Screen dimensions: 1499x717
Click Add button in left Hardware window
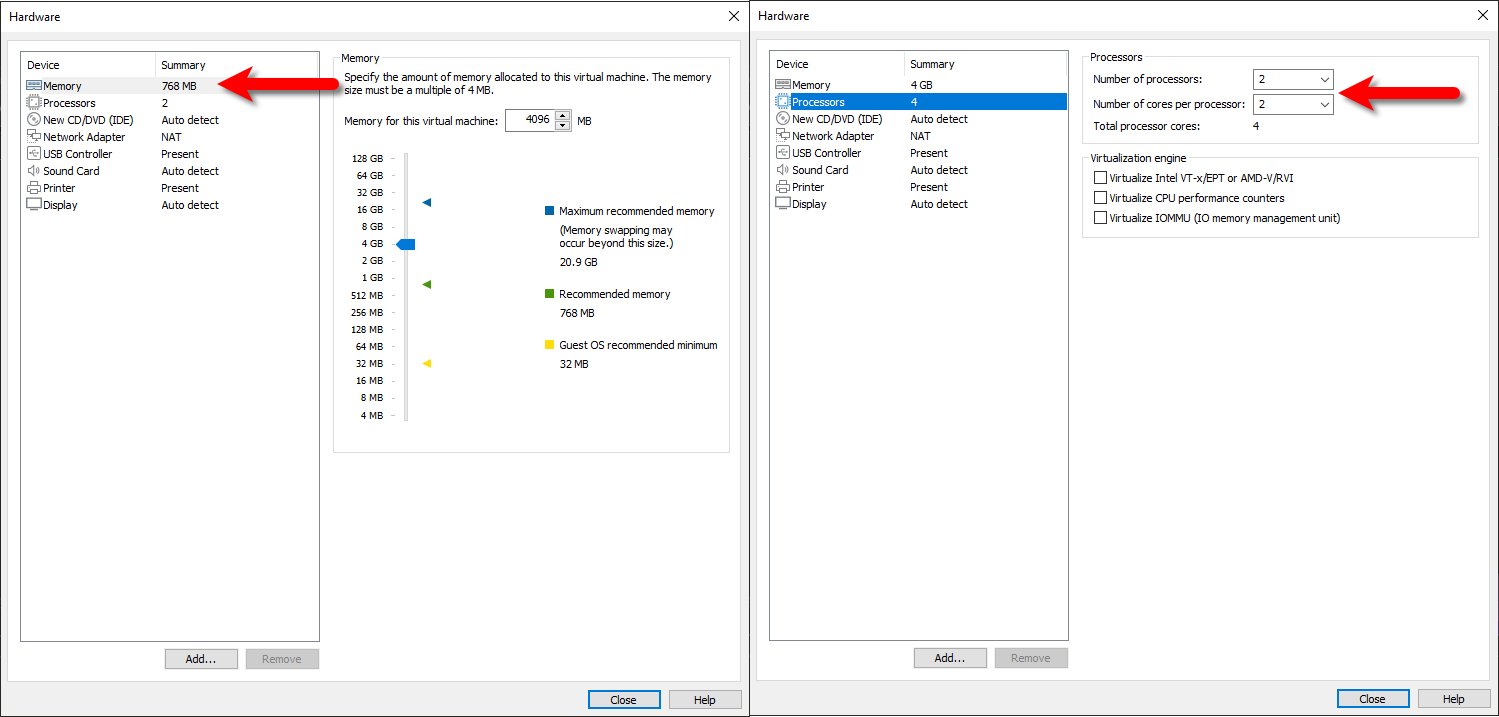[201, 659]
